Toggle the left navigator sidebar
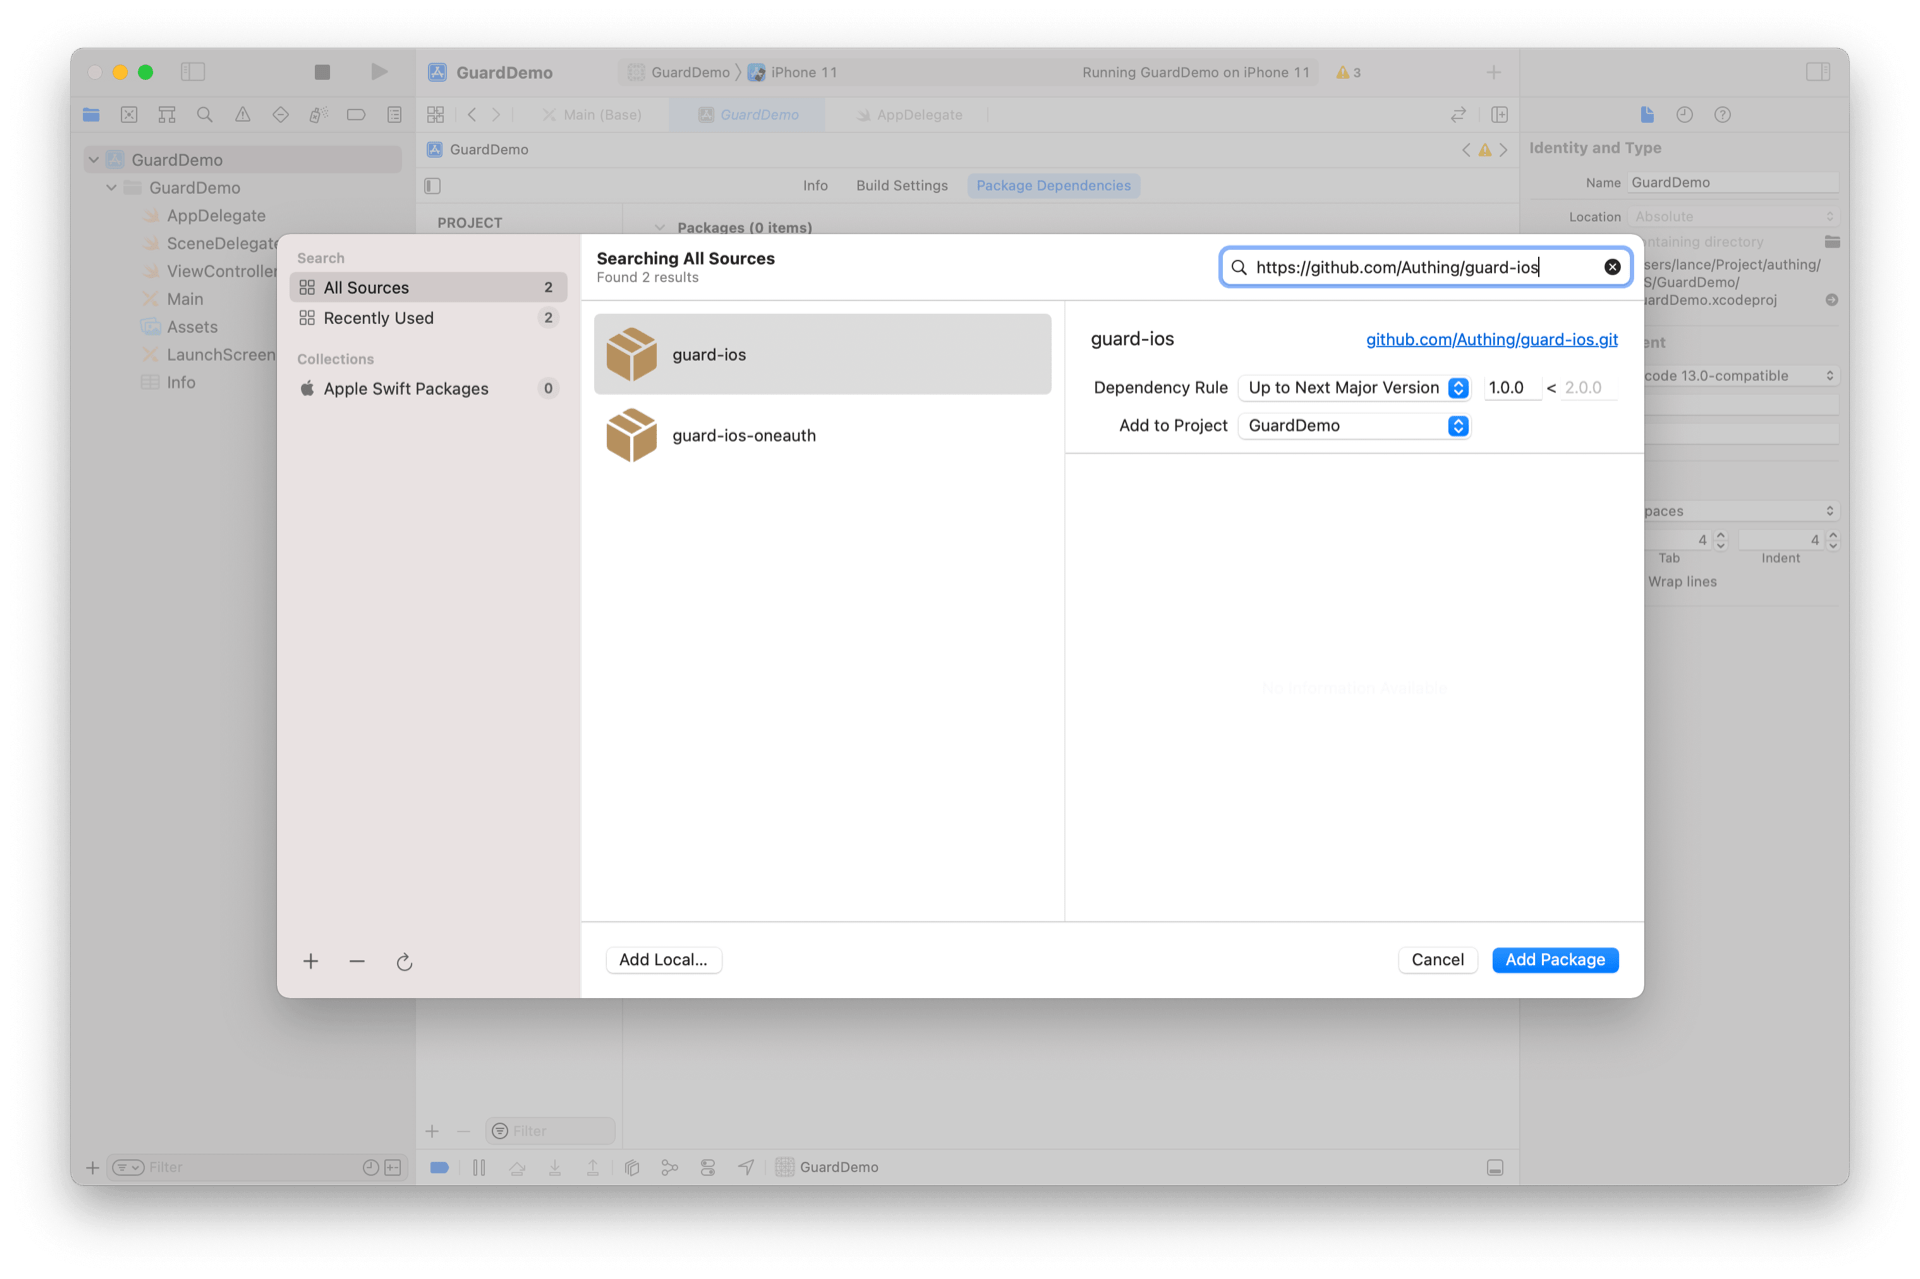Image resolution: width=1920 pixels, height=1279 pixels. tap(193, 72)
